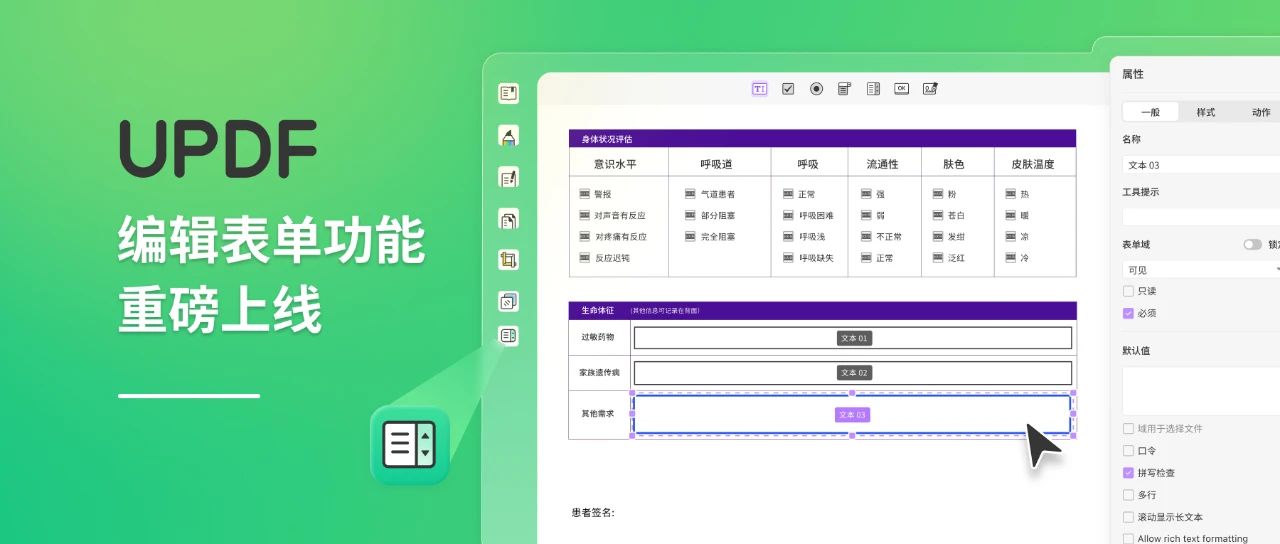Click the 名称 field containing 文本 03

click(1201, 165)
